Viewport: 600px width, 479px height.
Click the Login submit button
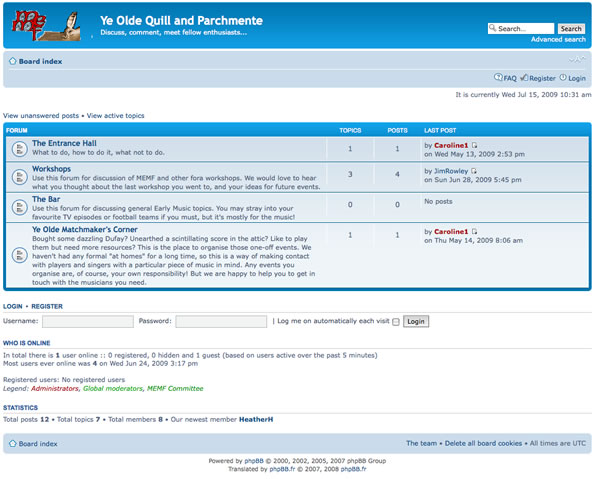click(416, 321)
